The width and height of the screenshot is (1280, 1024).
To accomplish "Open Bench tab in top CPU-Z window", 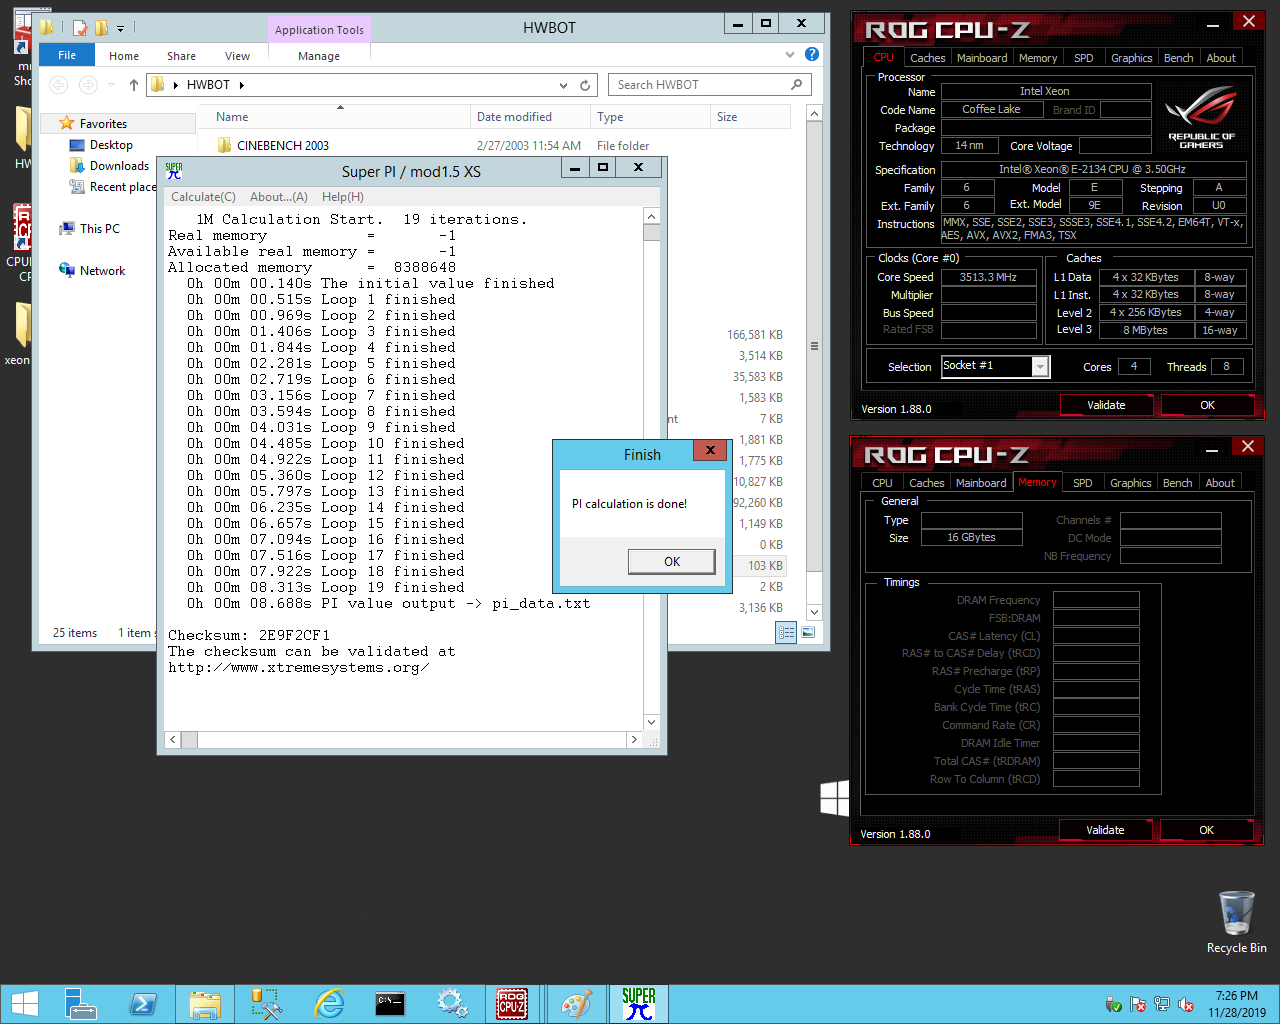I will pyautogui.click(x=1178, y=58).
